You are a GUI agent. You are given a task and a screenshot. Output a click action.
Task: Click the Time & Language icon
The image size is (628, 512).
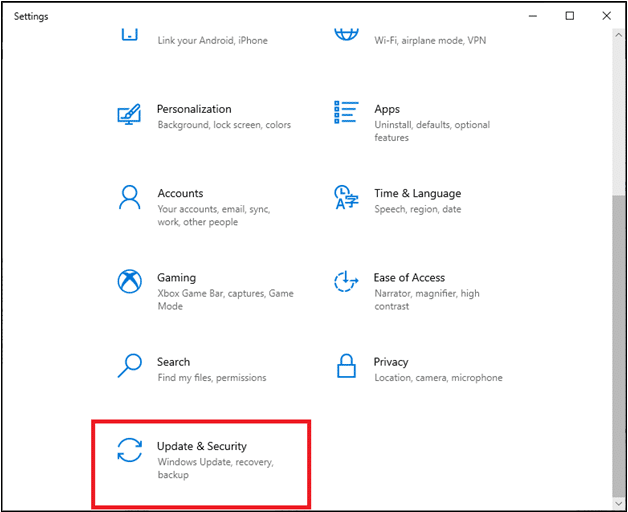346,197
